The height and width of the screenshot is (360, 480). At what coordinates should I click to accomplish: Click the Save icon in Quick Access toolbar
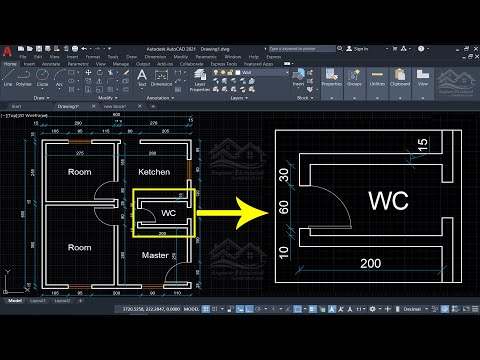tap(39, 49)
